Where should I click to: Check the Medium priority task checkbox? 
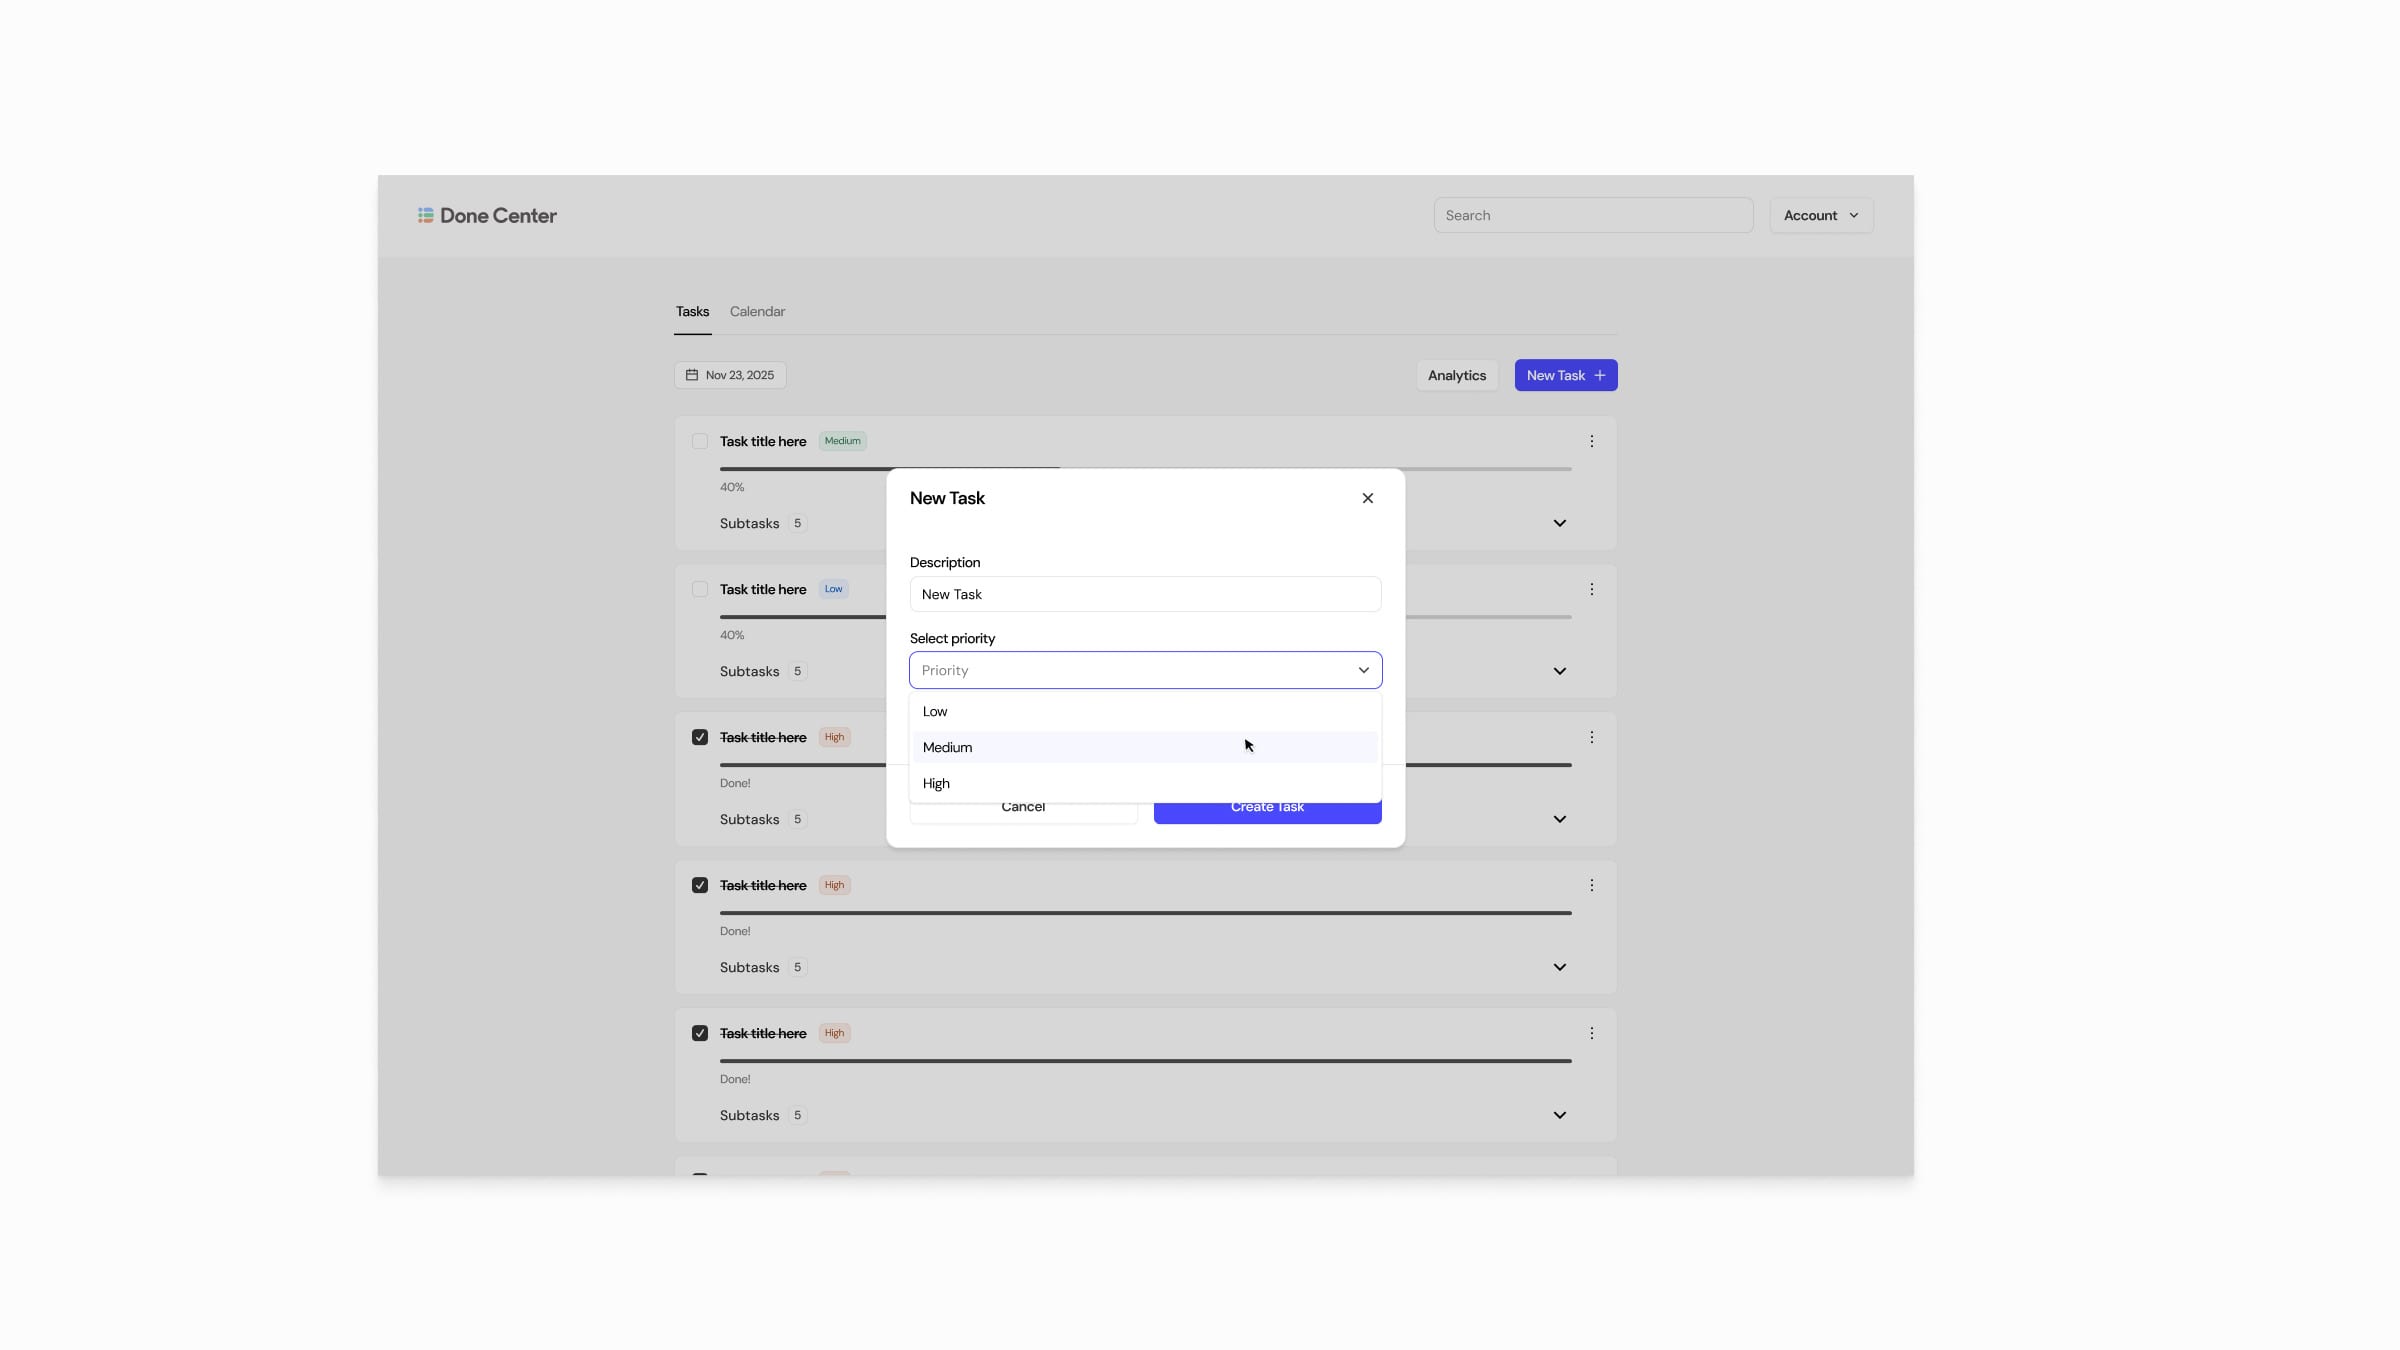click(x=700, y=441)
